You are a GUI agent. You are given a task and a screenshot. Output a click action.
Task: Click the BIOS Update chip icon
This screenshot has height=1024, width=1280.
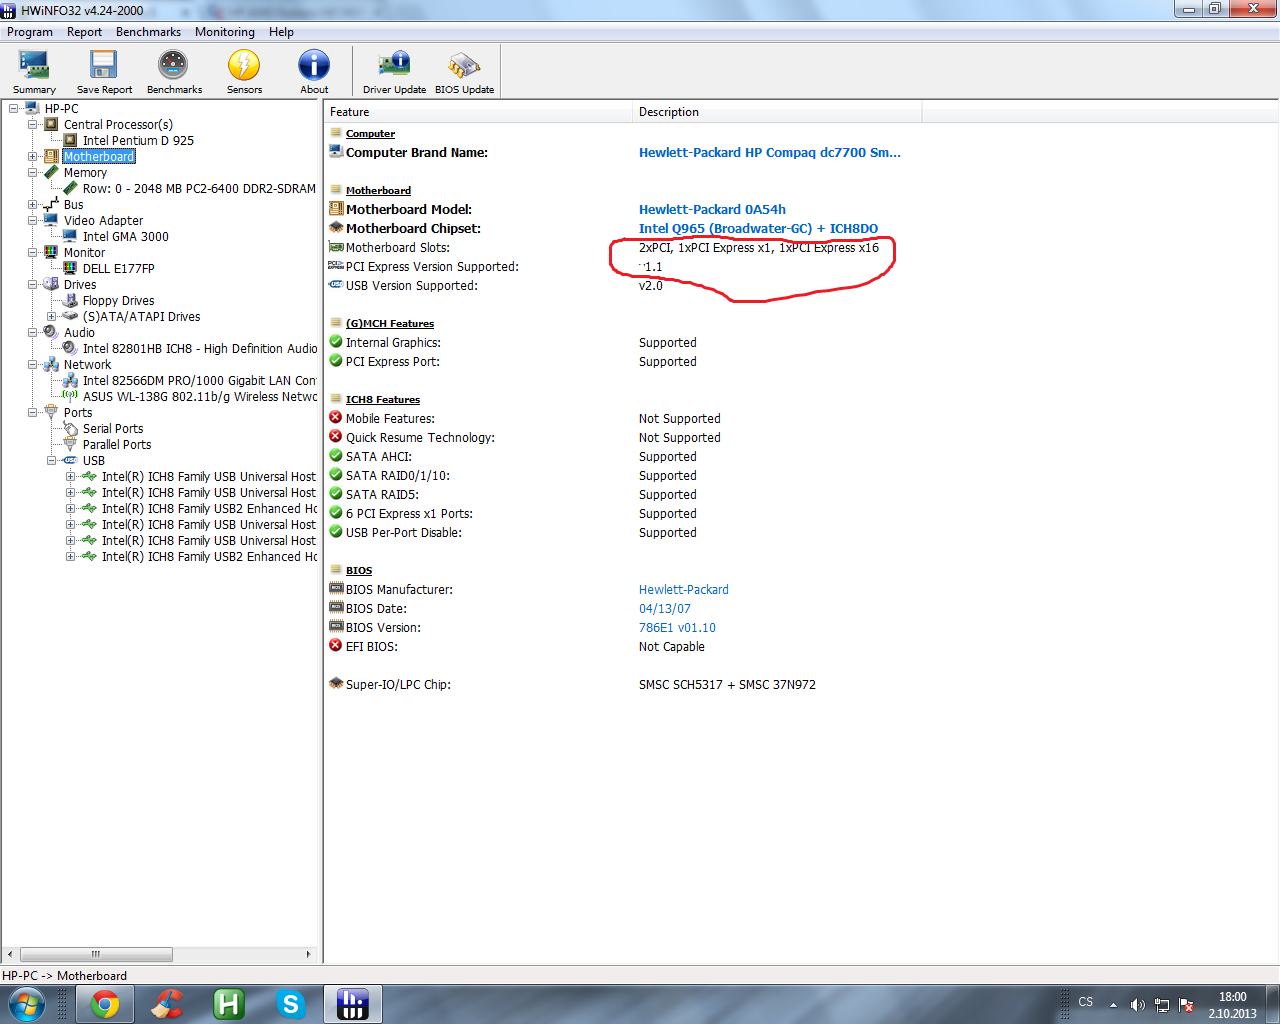coord(464,65)
